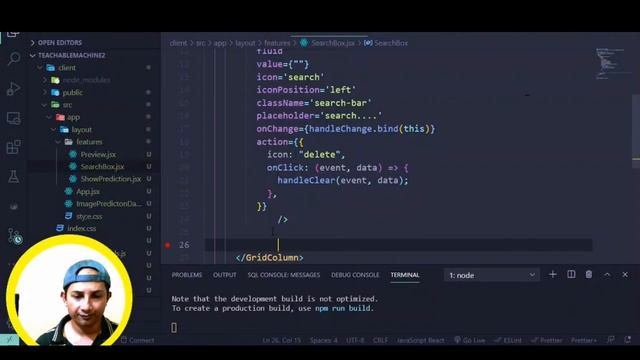
Task: Split the terminal panel
Action: [x=571, y=275]
